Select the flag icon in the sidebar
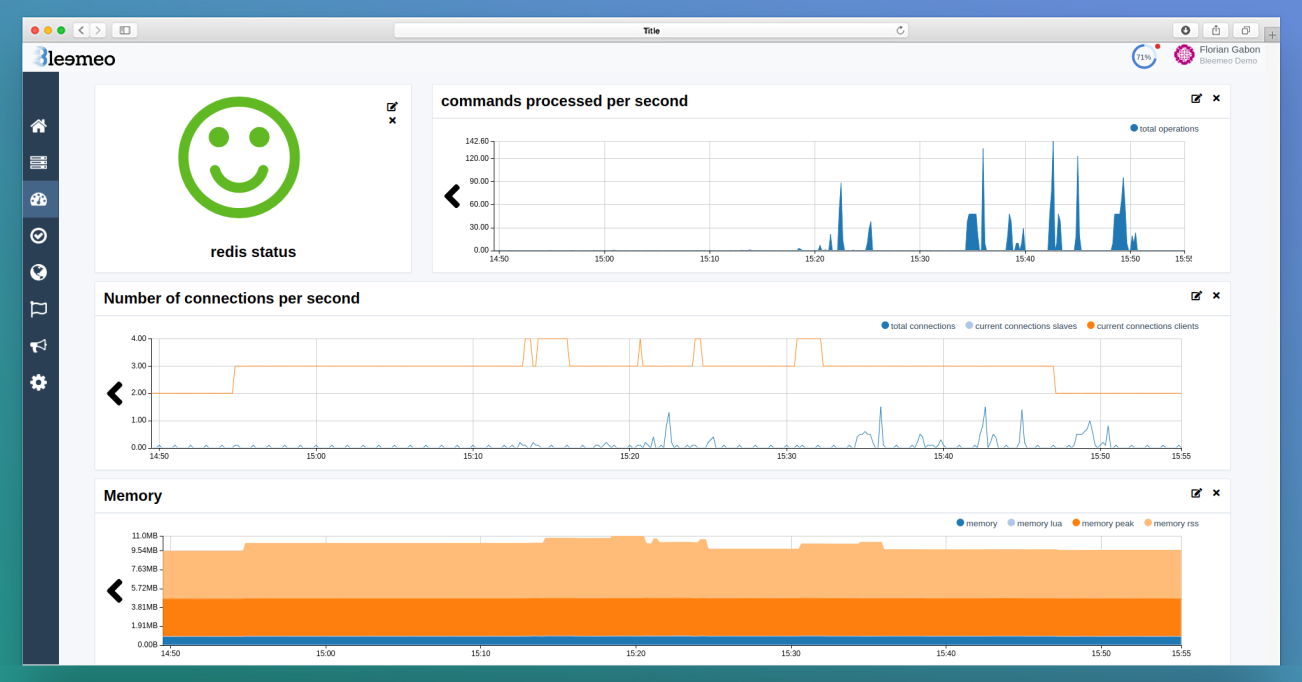The width and height of the screenshot is (1302, 682). pos(39,308)
